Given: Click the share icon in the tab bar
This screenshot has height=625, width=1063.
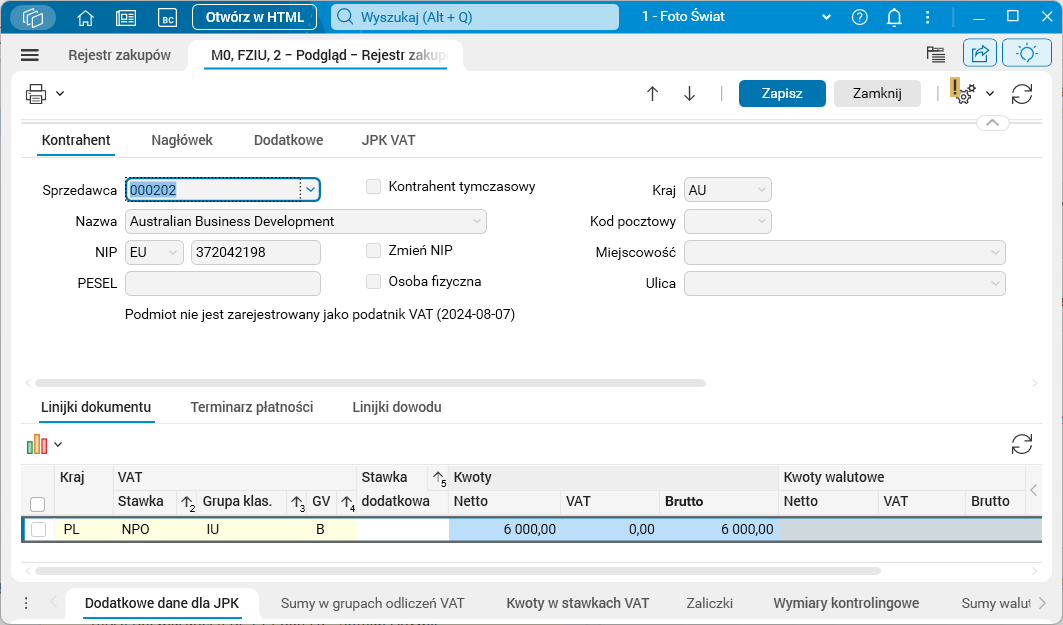Looking at the screenshot, I should (x=980, y=54).
